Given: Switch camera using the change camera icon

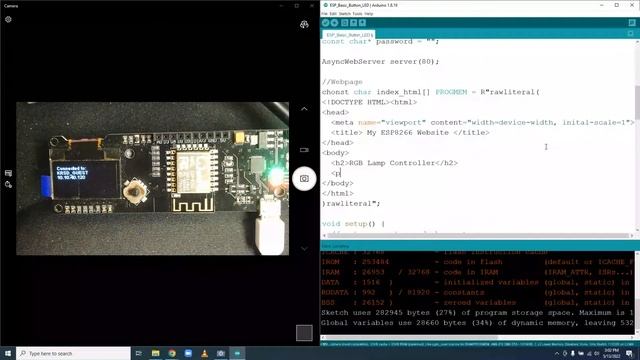Looking at the screenshot, I should pyautogui.click(x=304, y=24).
